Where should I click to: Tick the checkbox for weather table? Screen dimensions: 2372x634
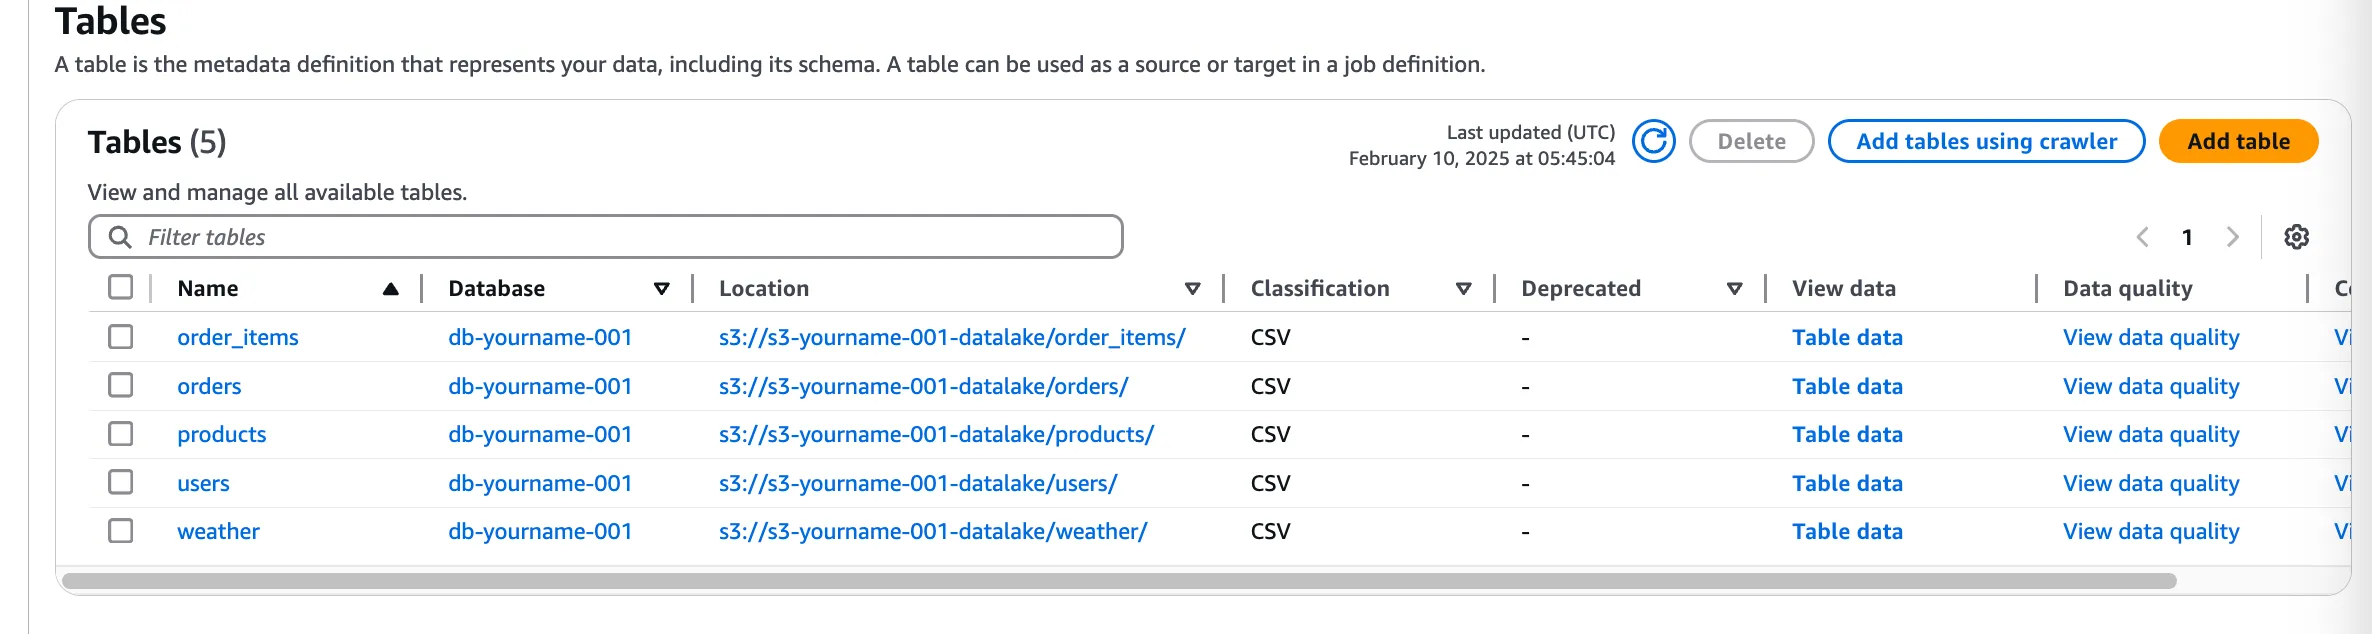click(x=121, y=531)
